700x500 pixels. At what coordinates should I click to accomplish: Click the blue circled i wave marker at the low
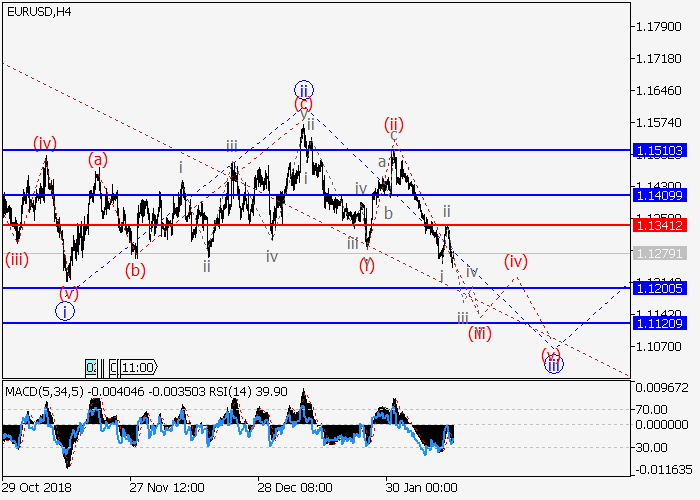[x=65, y=311]
